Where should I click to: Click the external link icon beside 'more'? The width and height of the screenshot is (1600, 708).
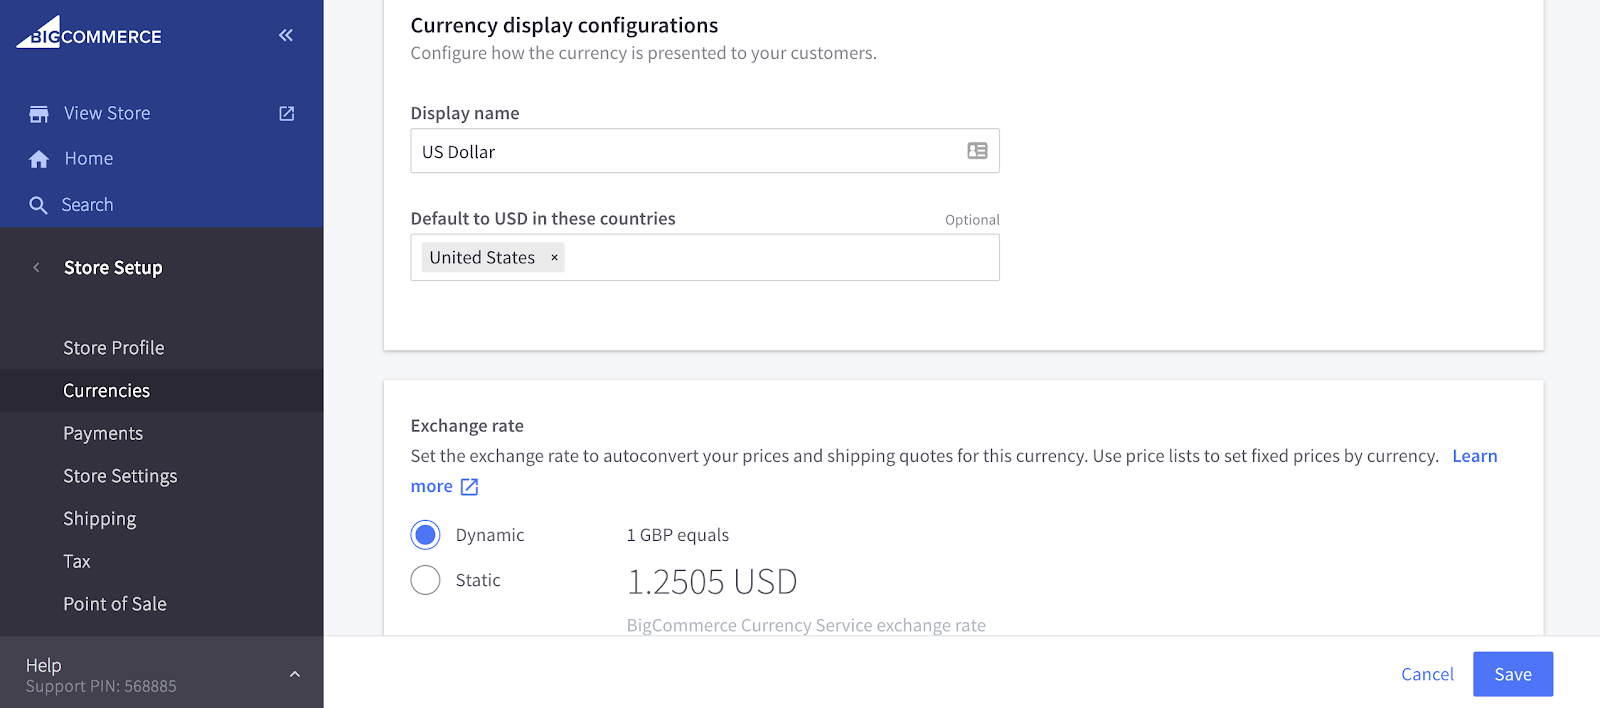pos(470,487)
